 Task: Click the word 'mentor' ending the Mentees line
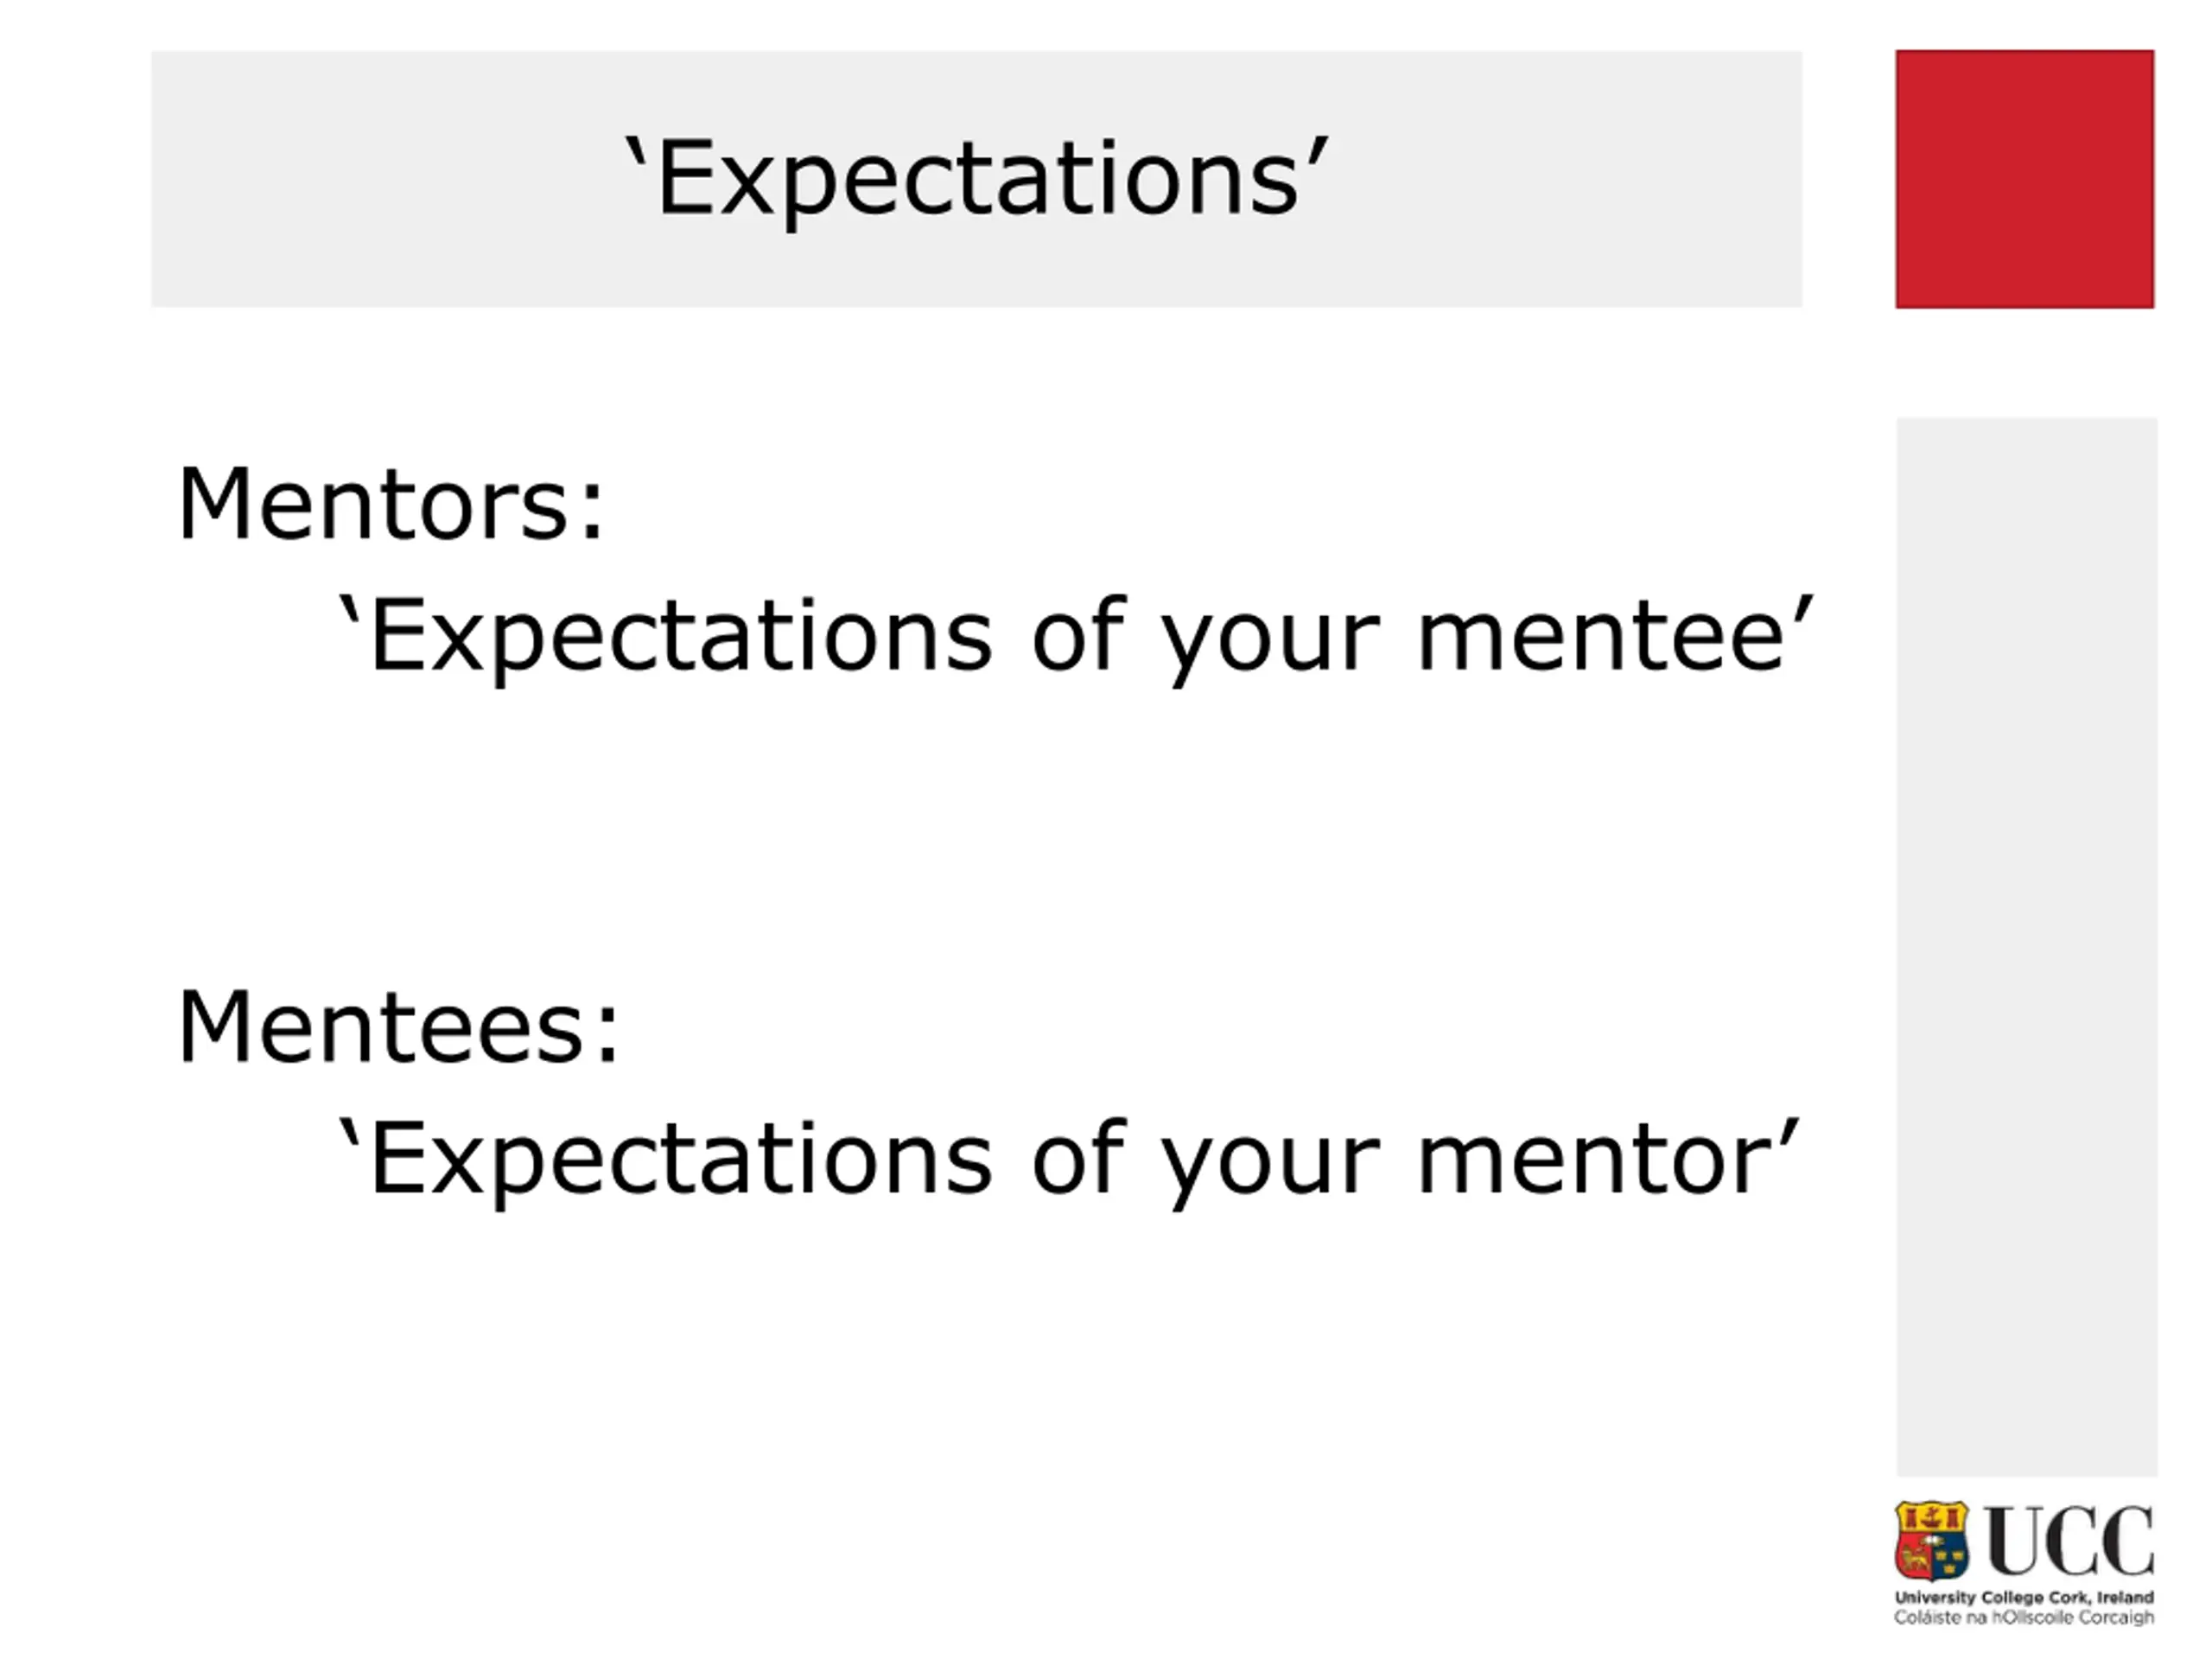(1595, 1159)
